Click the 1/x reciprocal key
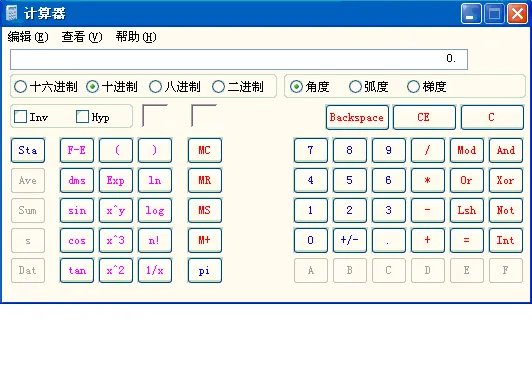 click(x=155, y=270)
